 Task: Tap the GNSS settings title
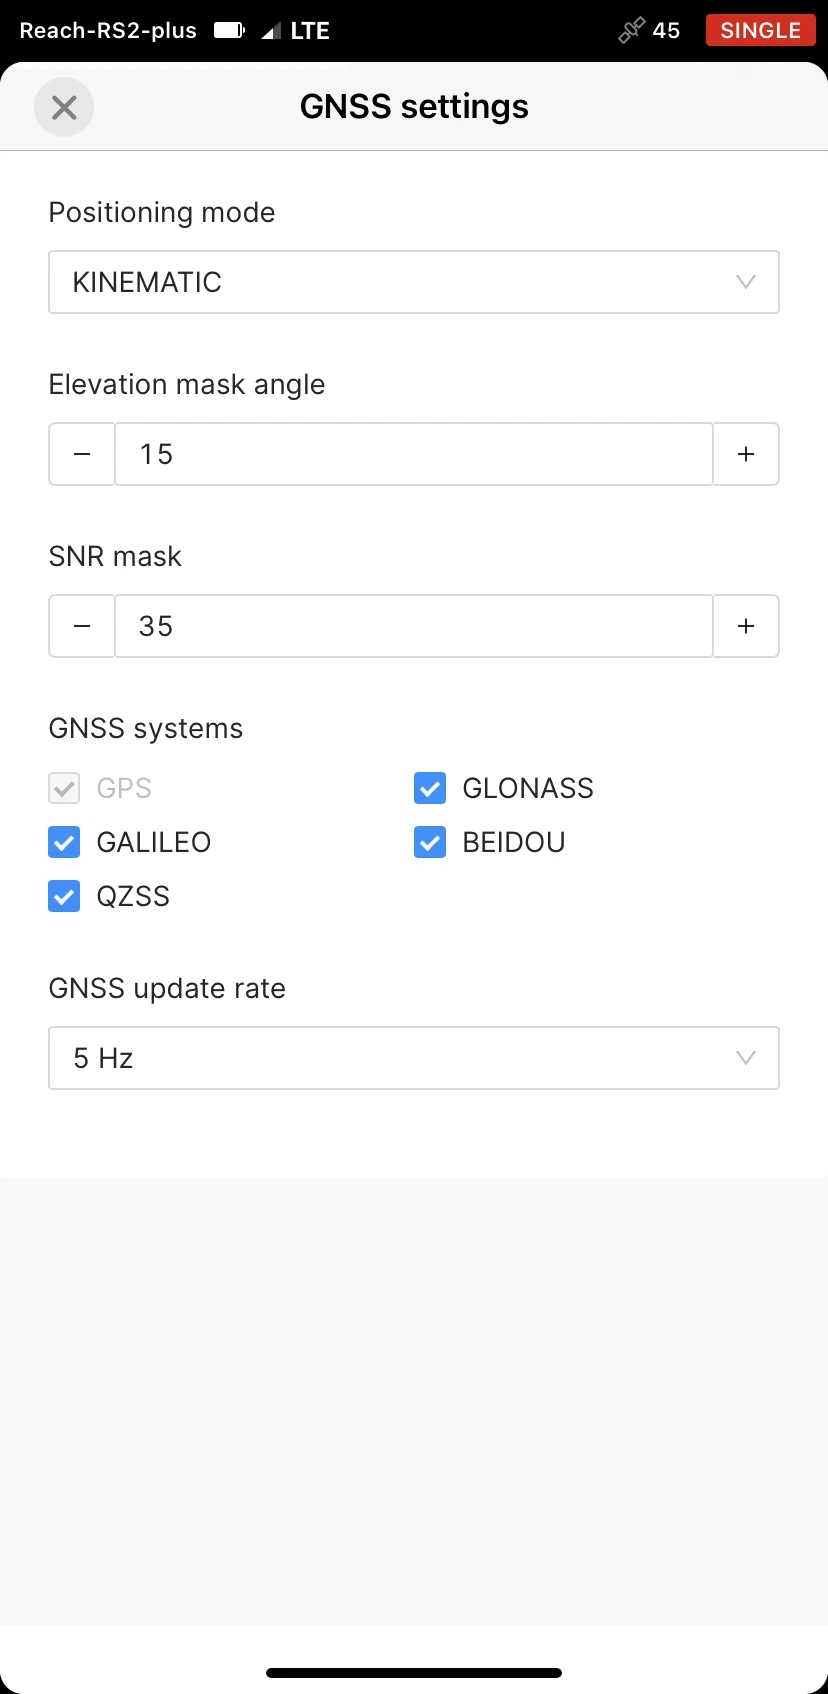coord(414,107)
